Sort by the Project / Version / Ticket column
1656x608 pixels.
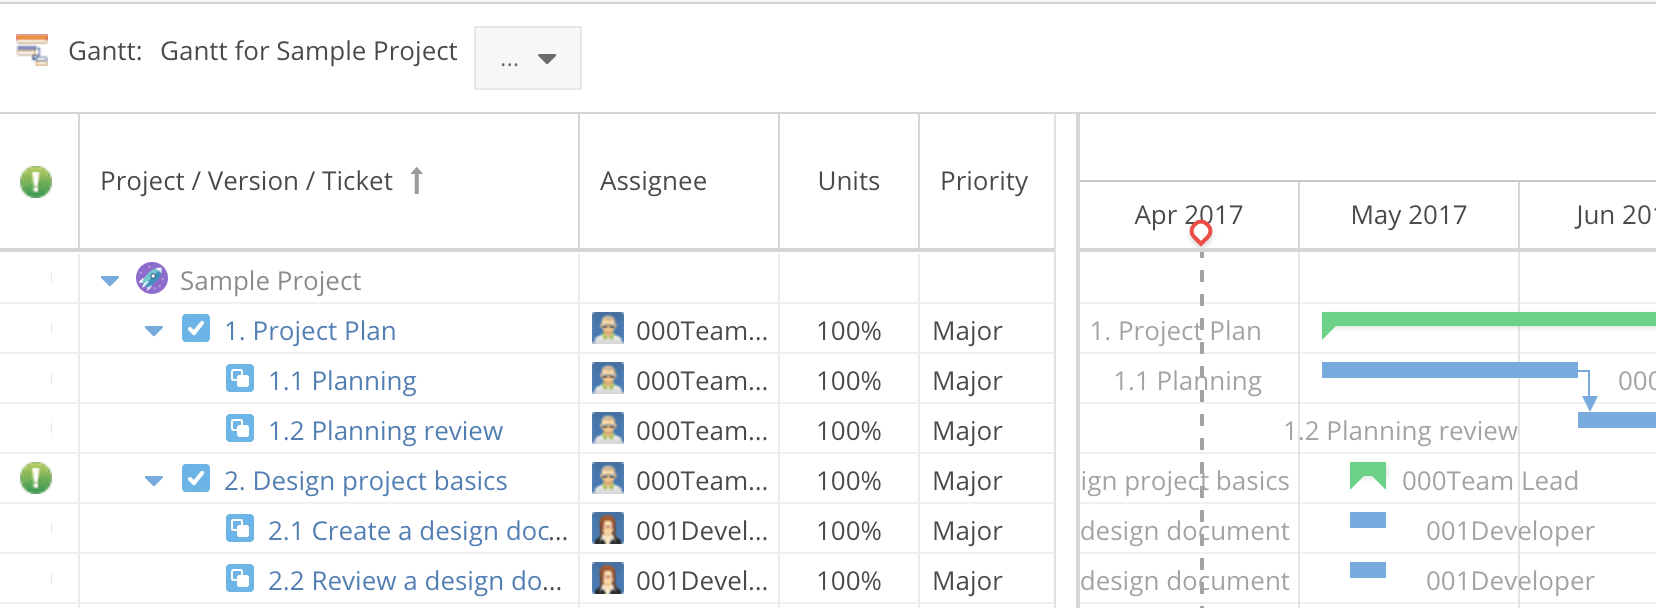[246, 181]
